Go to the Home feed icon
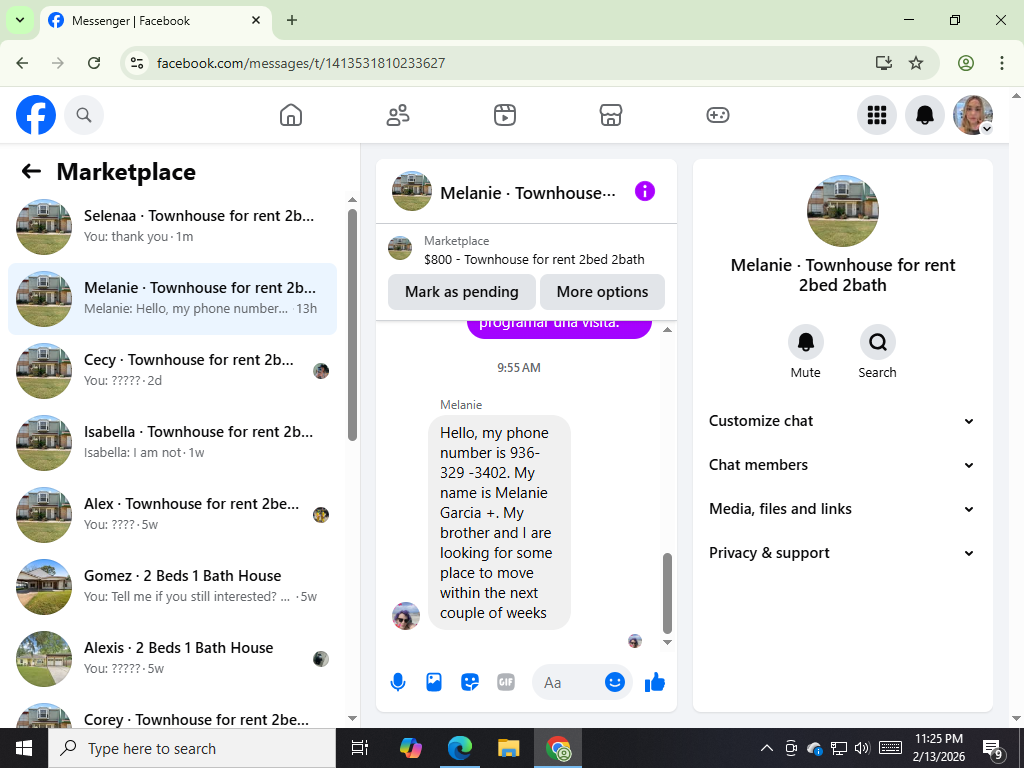 (x=291, y=115)
